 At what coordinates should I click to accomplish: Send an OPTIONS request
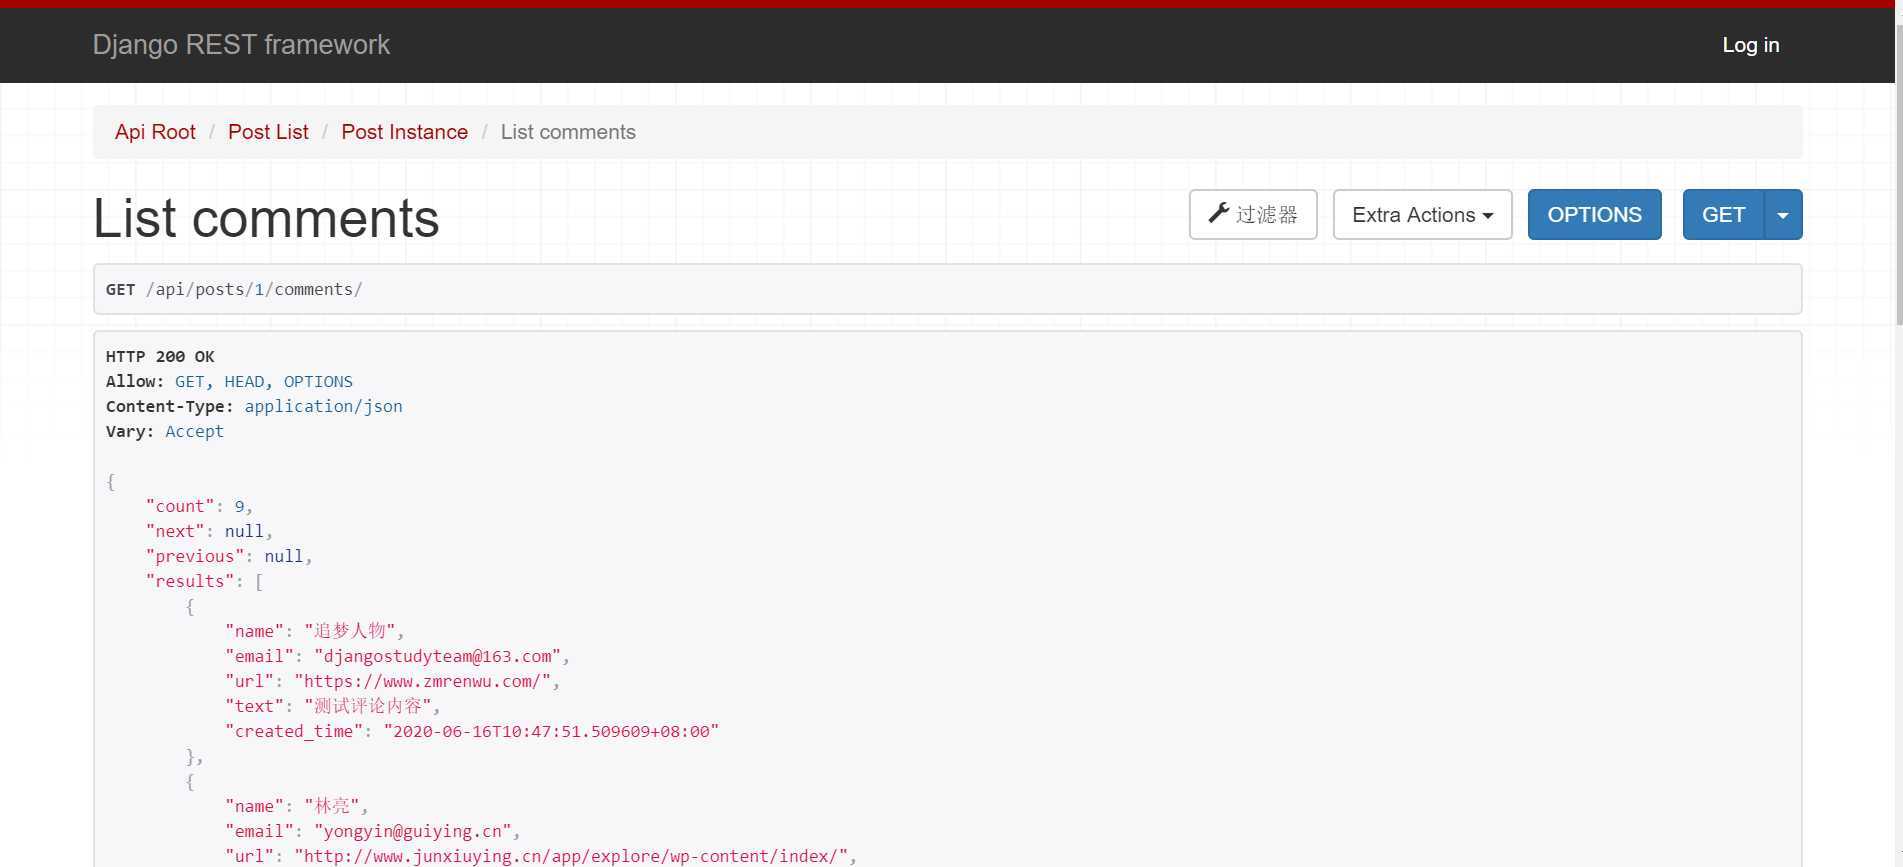click(1594, 214)
